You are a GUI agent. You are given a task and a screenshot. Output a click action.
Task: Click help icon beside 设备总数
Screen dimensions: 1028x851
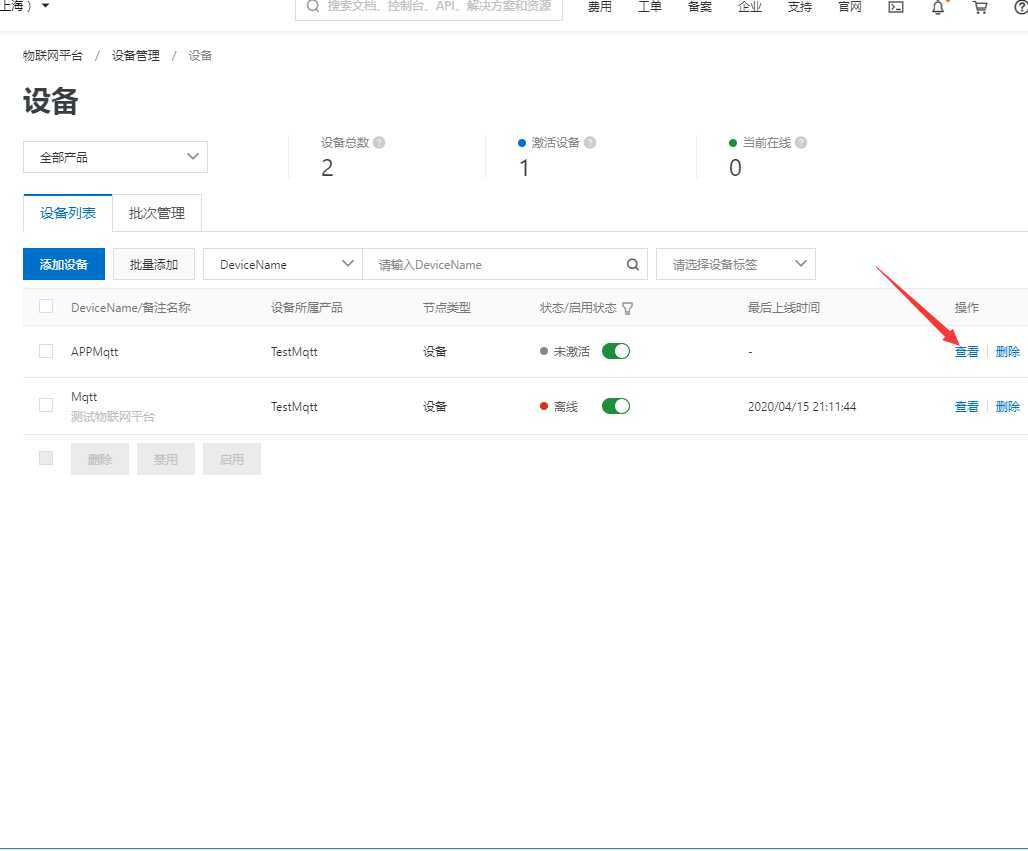tap(379, 143)
